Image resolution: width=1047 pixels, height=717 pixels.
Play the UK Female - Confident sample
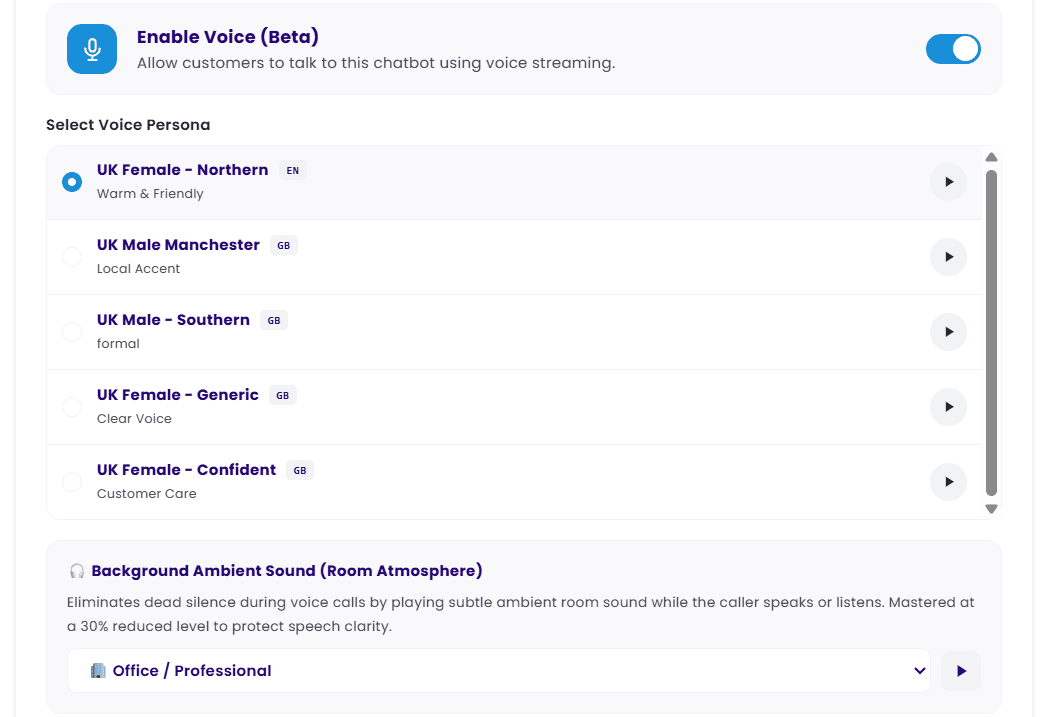click(x=948, y=482)
